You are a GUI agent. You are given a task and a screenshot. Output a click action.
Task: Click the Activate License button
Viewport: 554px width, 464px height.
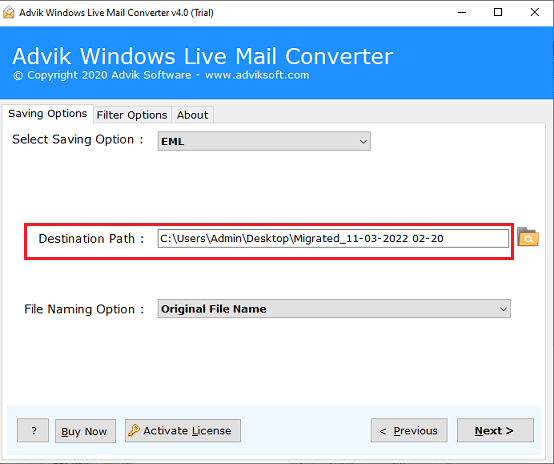183,431
